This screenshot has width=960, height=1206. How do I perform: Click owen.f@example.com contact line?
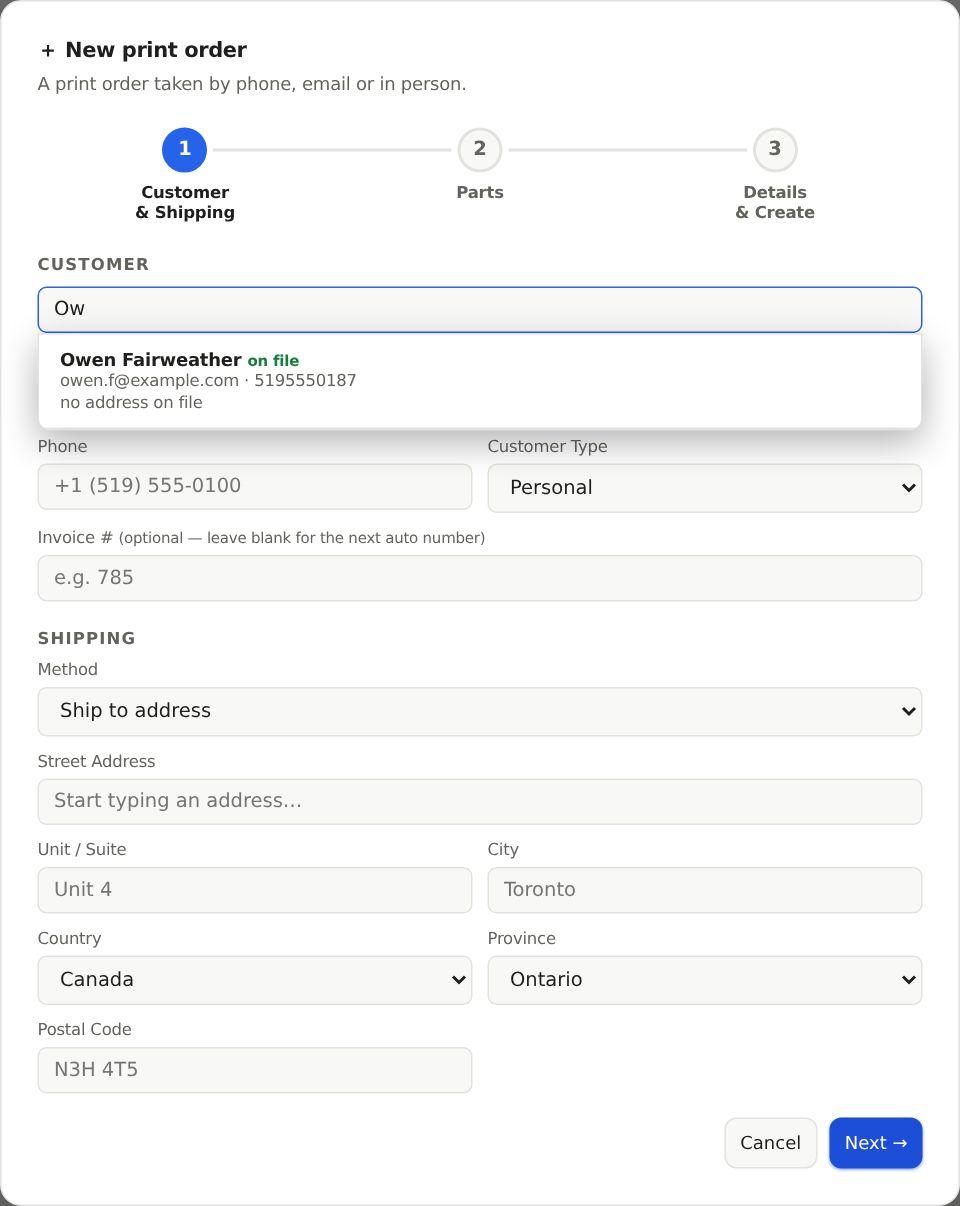tap(208, 381)
